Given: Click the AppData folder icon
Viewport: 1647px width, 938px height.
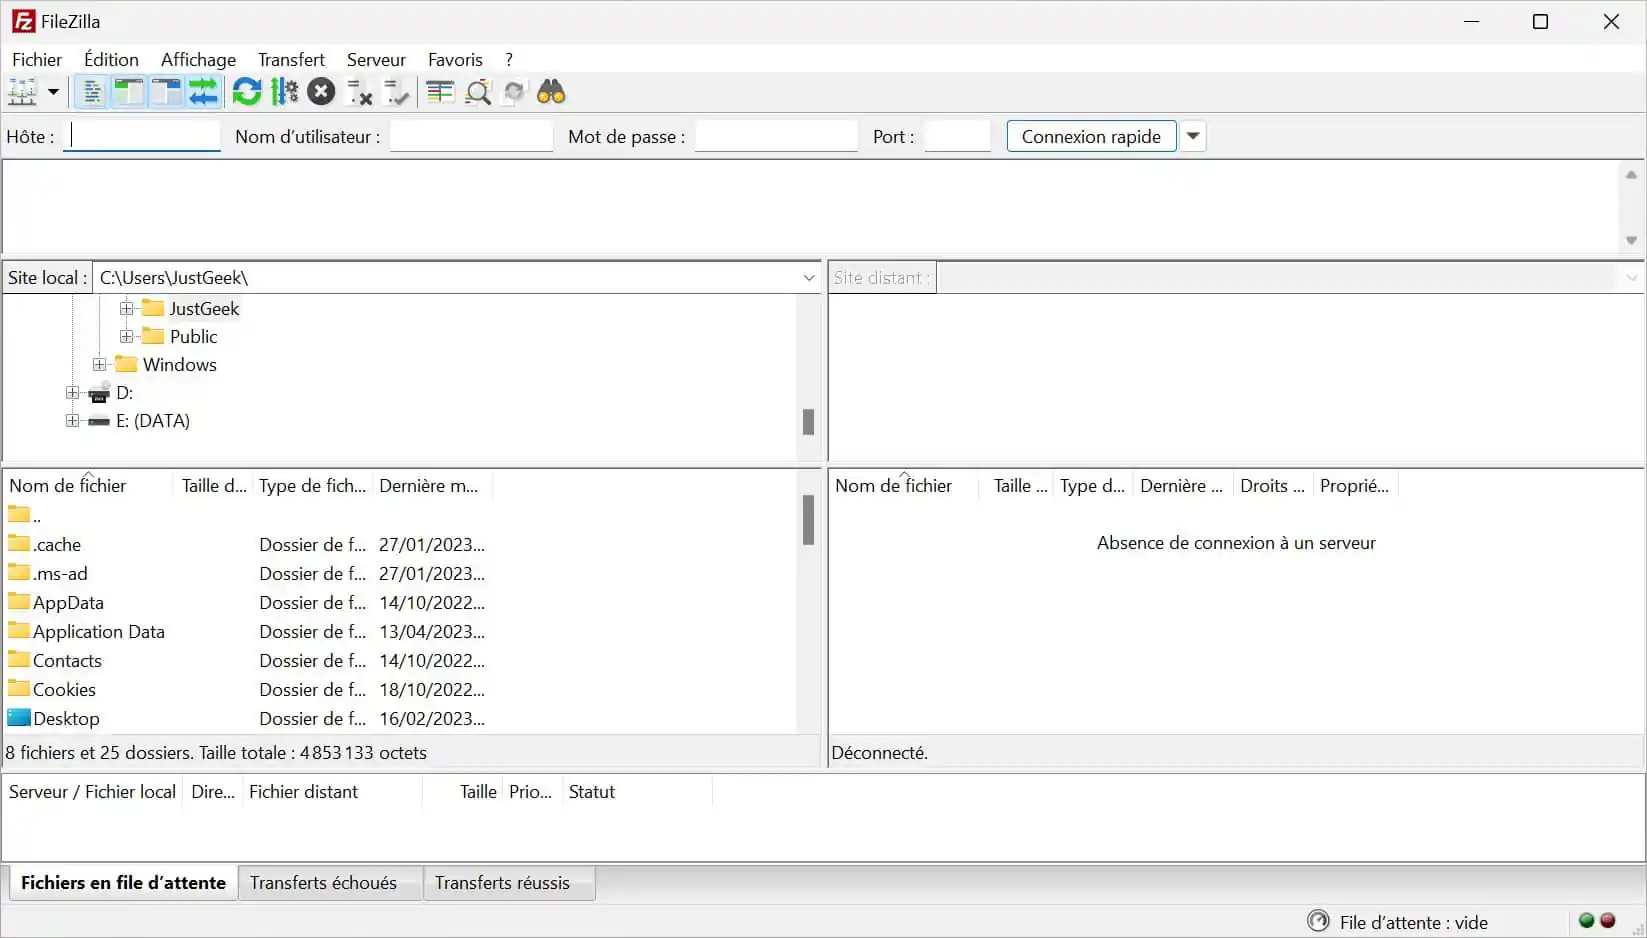Looking at the screenshot, I should click(19, 602).
